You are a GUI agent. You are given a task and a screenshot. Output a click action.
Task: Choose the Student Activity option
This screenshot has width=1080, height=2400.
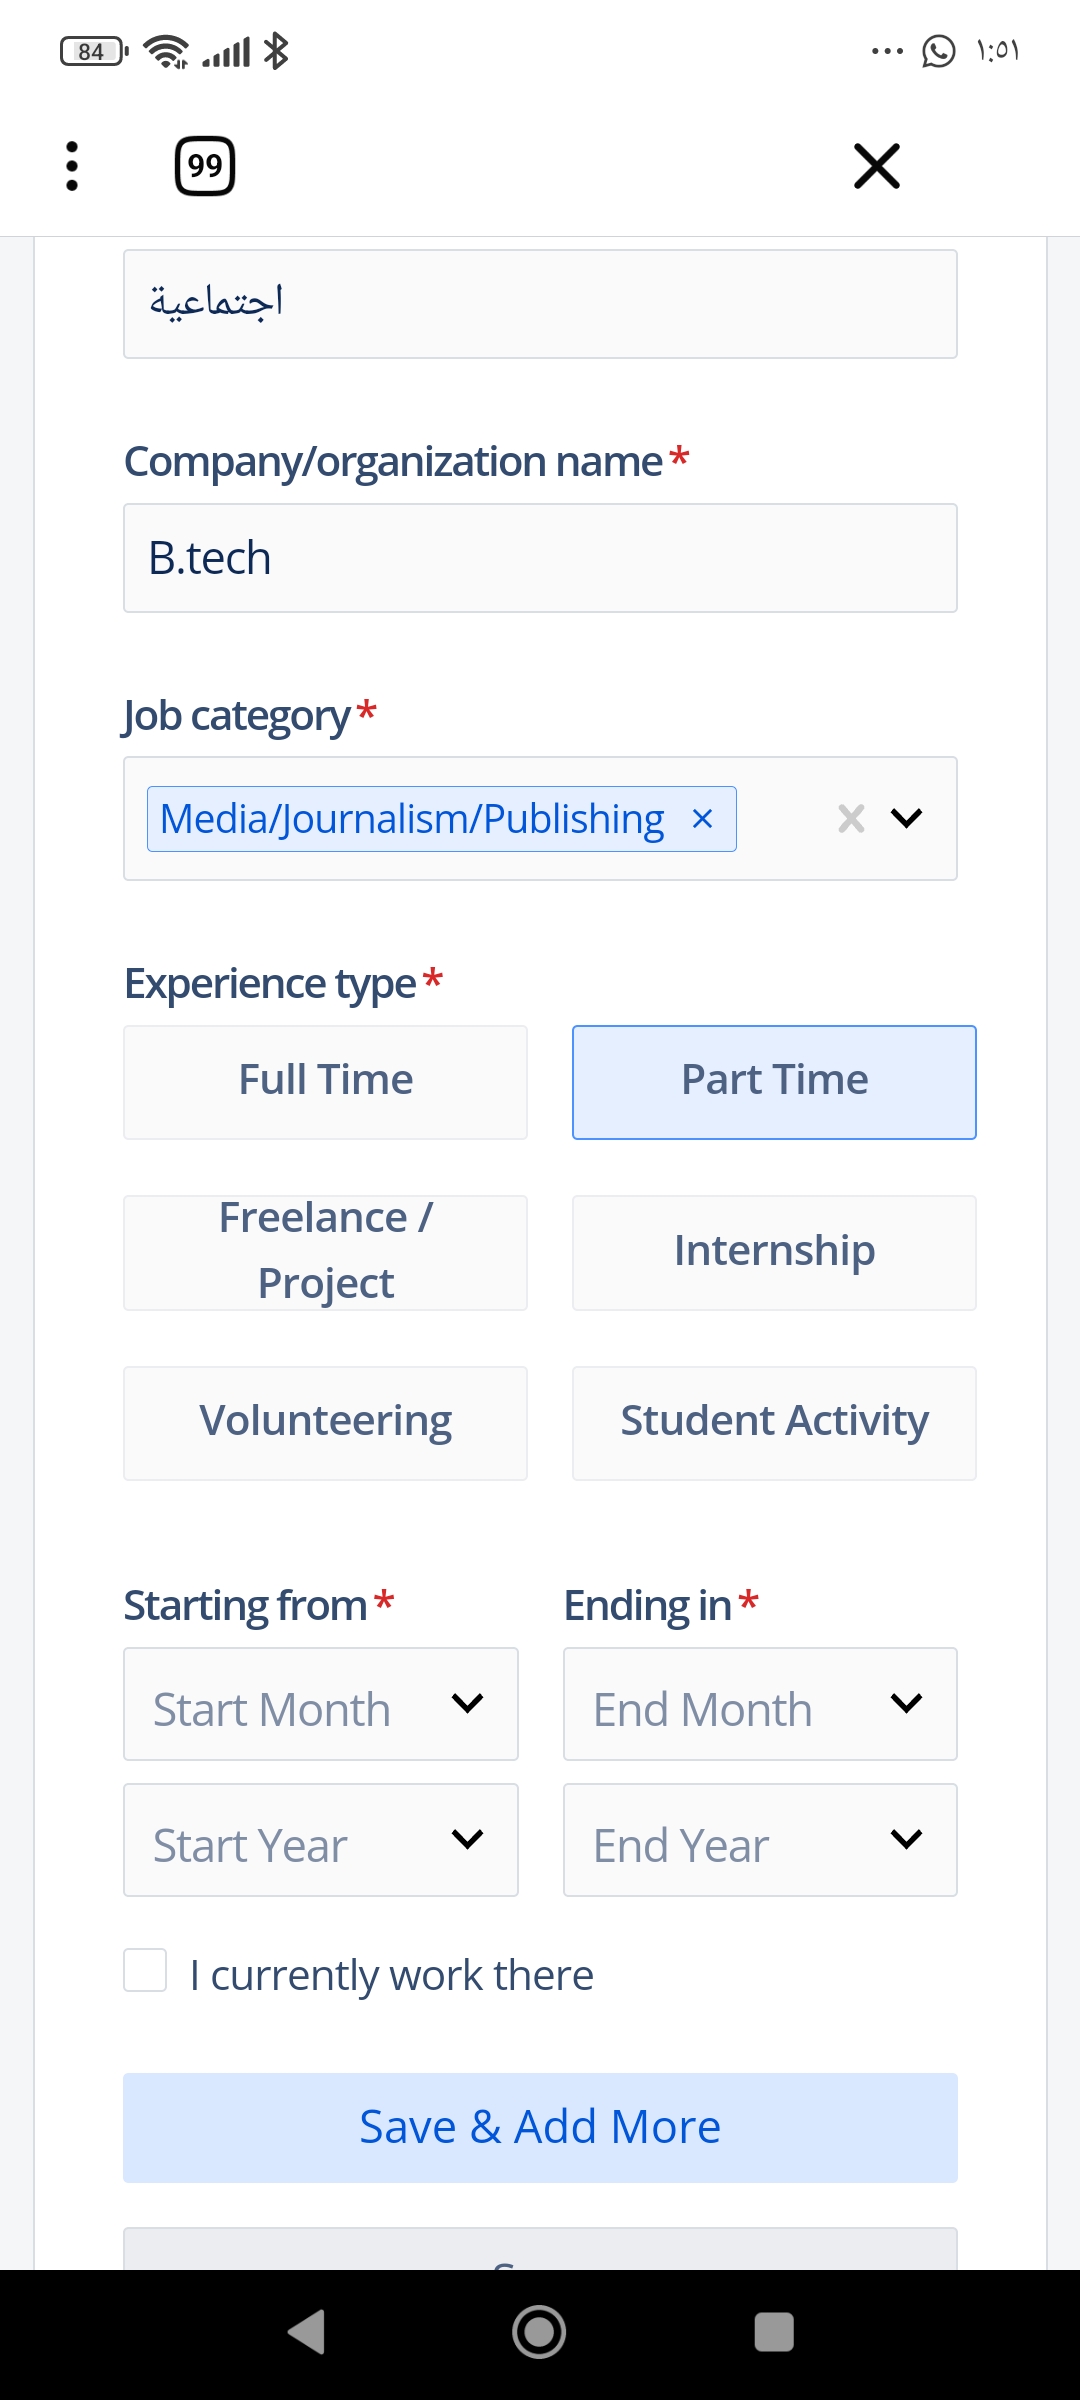pyautogui.click(x=774, y=1423)
